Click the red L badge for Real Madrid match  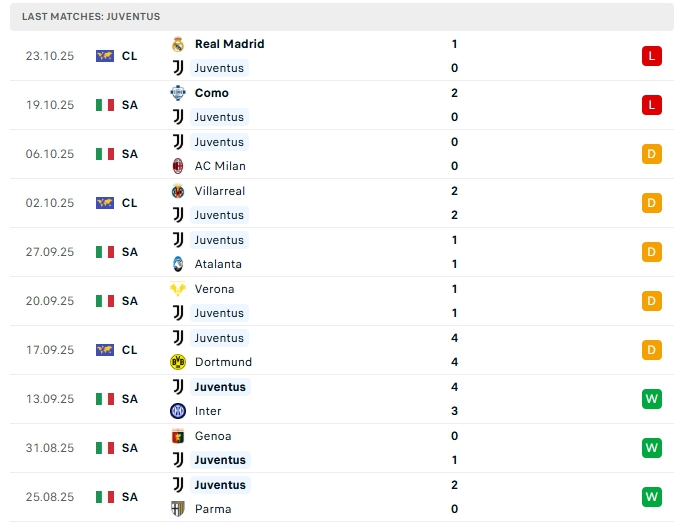point(652,56)
